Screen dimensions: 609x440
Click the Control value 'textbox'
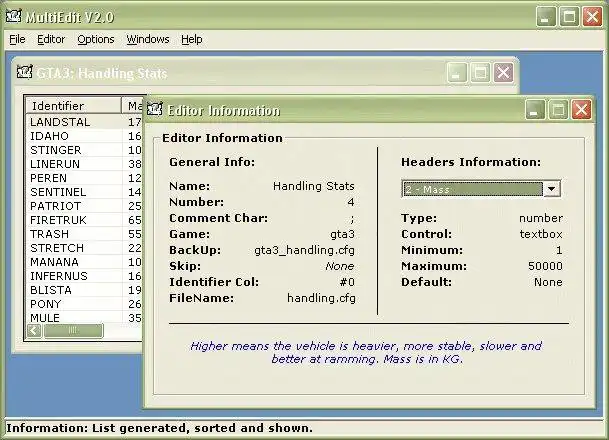(x=541, y=234)
